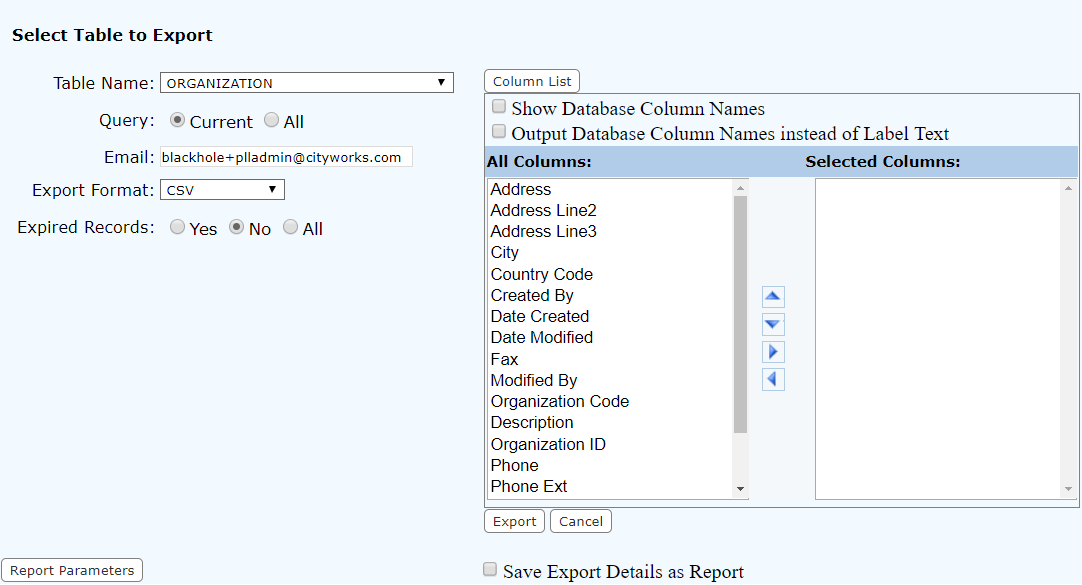Check Output Database Column Names option
The width and height of the screenshot is (1082, 585).
click(x=499, y=132)
